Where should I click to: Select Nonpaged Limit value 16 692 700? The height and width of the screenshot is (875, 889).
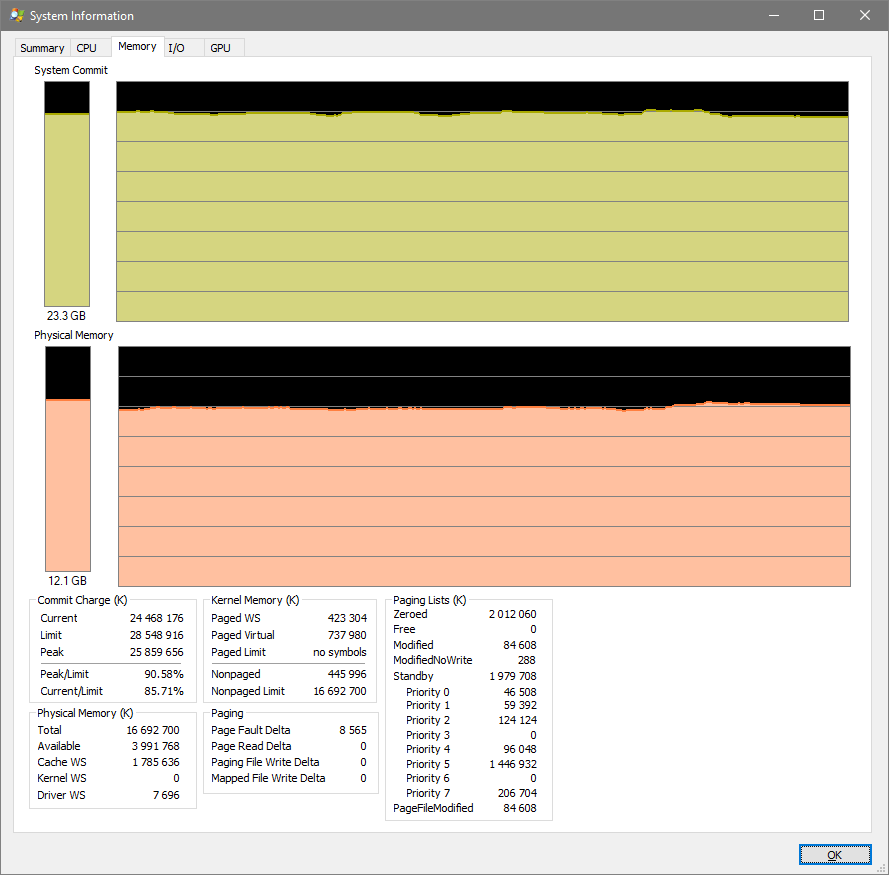coord(340,691)
